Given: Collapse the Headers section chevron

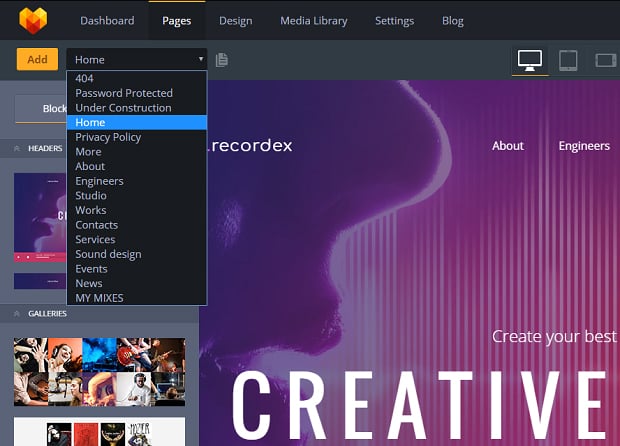Looking at the screenshot, I should pyautogui.click(x=17, y=149).
